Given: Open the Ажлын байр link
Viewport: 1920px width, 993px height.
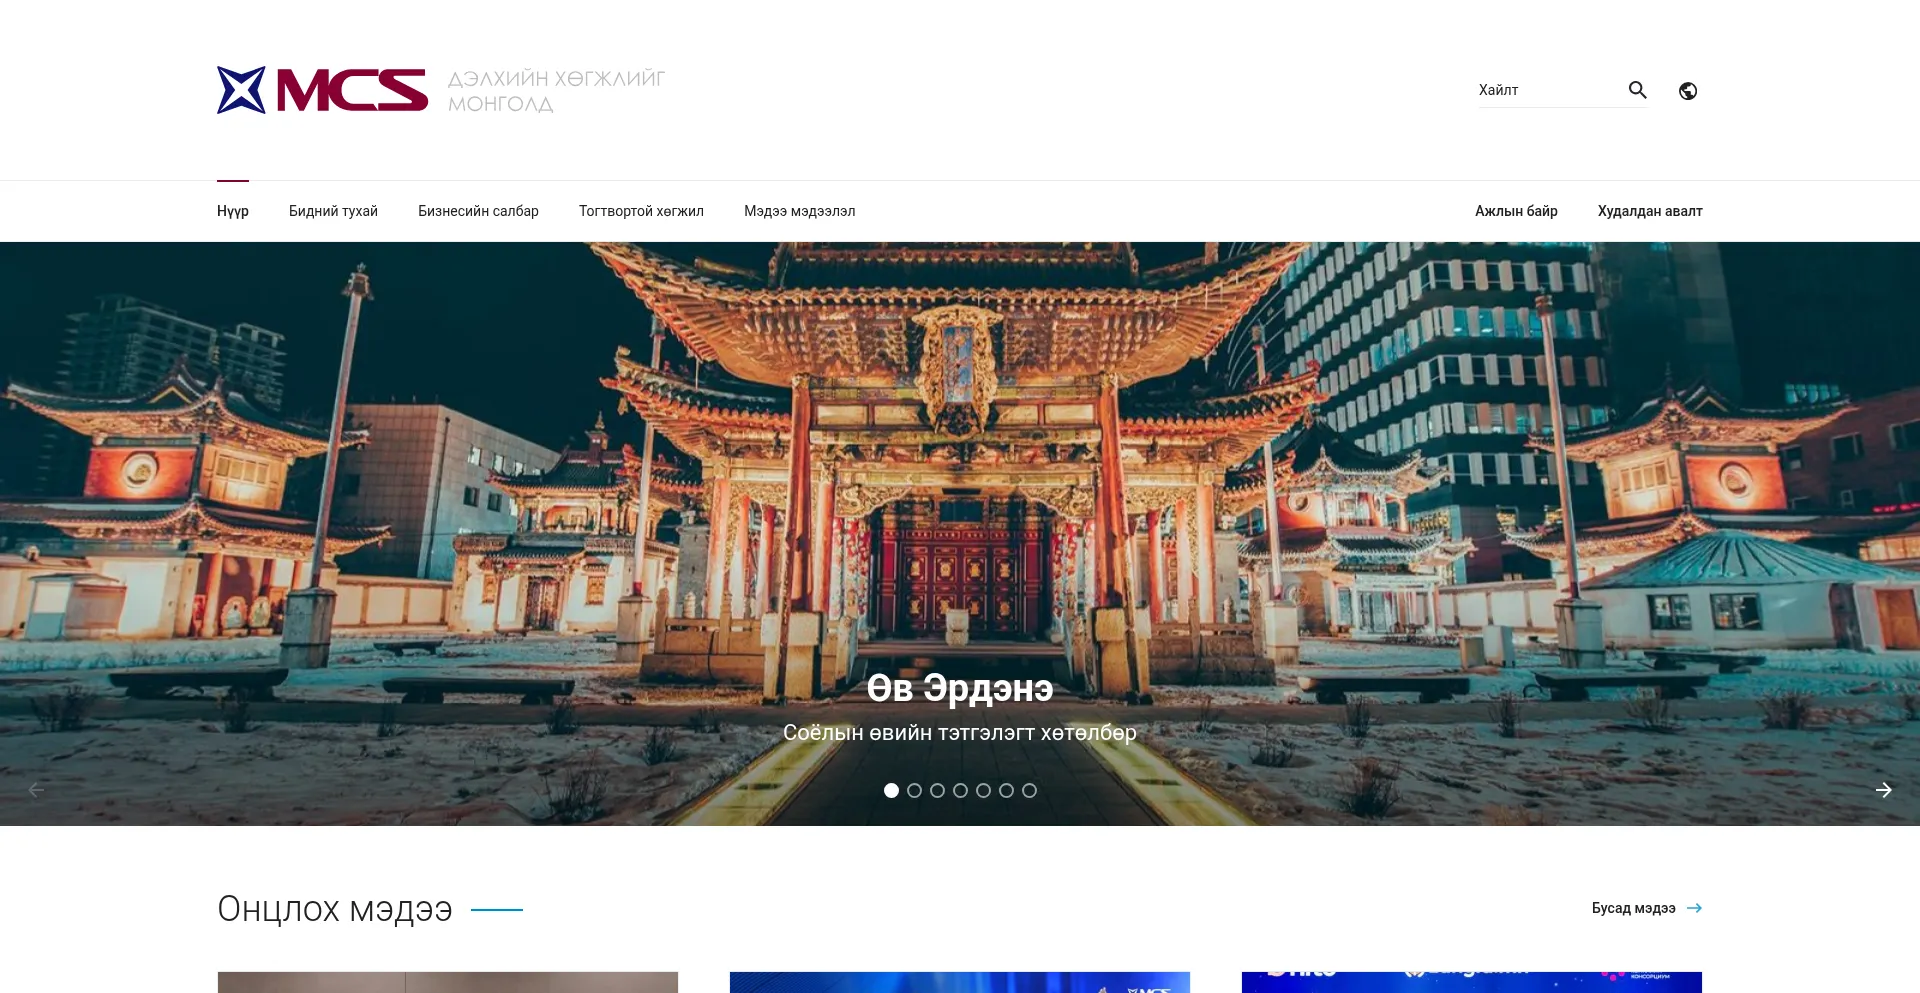Looking at the screenshot, I should point(1516,211).
